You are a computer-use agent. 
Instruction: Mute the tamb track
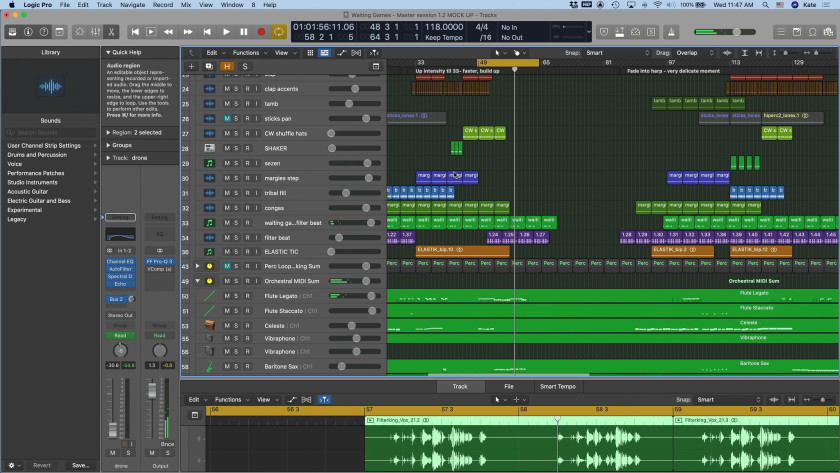pyautogui.click(x=227, y=103)
